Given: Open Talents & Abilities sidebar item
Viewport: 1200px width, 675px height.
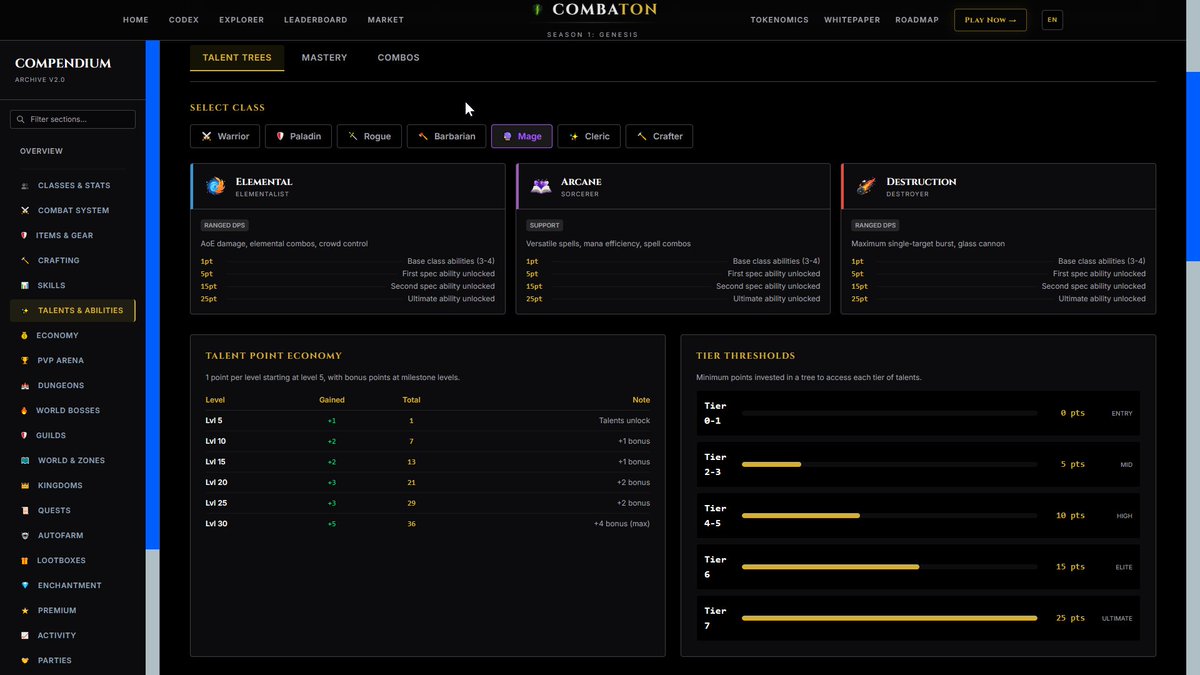Looking at the screenshot, I should pyautogui.click(x=72, y=311).
